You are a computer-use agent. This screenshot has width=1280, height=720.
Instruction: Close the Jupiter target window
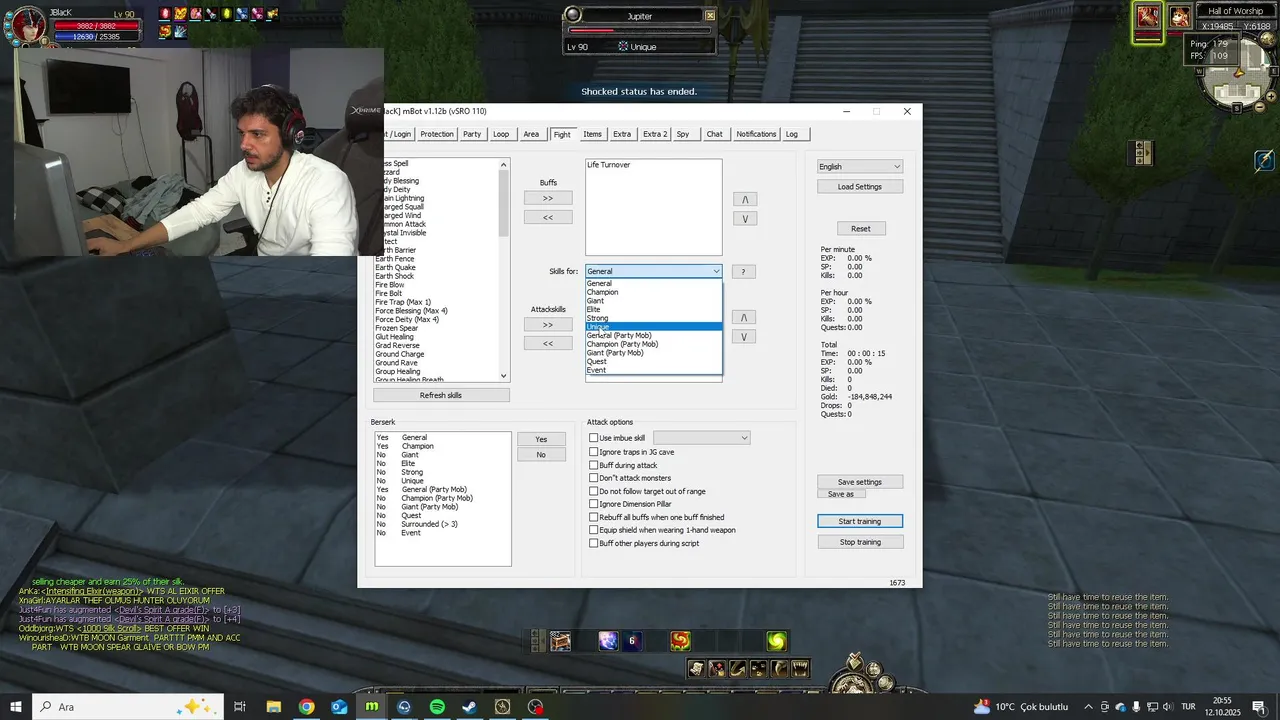710,16
